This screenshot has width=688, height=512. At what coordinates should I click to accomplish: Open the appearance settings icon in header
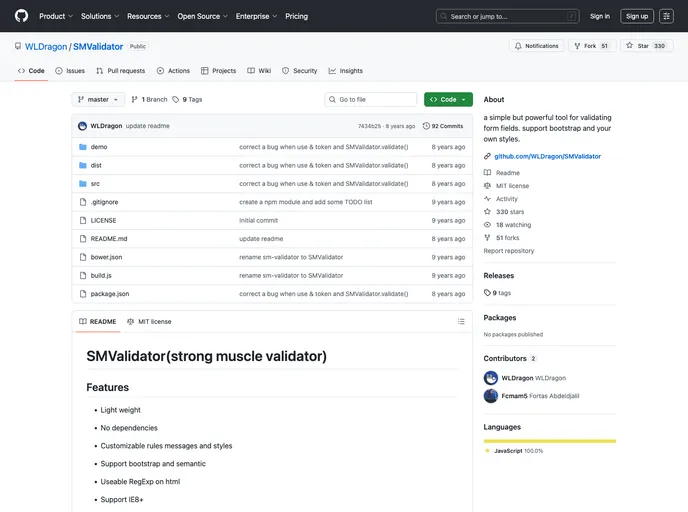point(666,16)
